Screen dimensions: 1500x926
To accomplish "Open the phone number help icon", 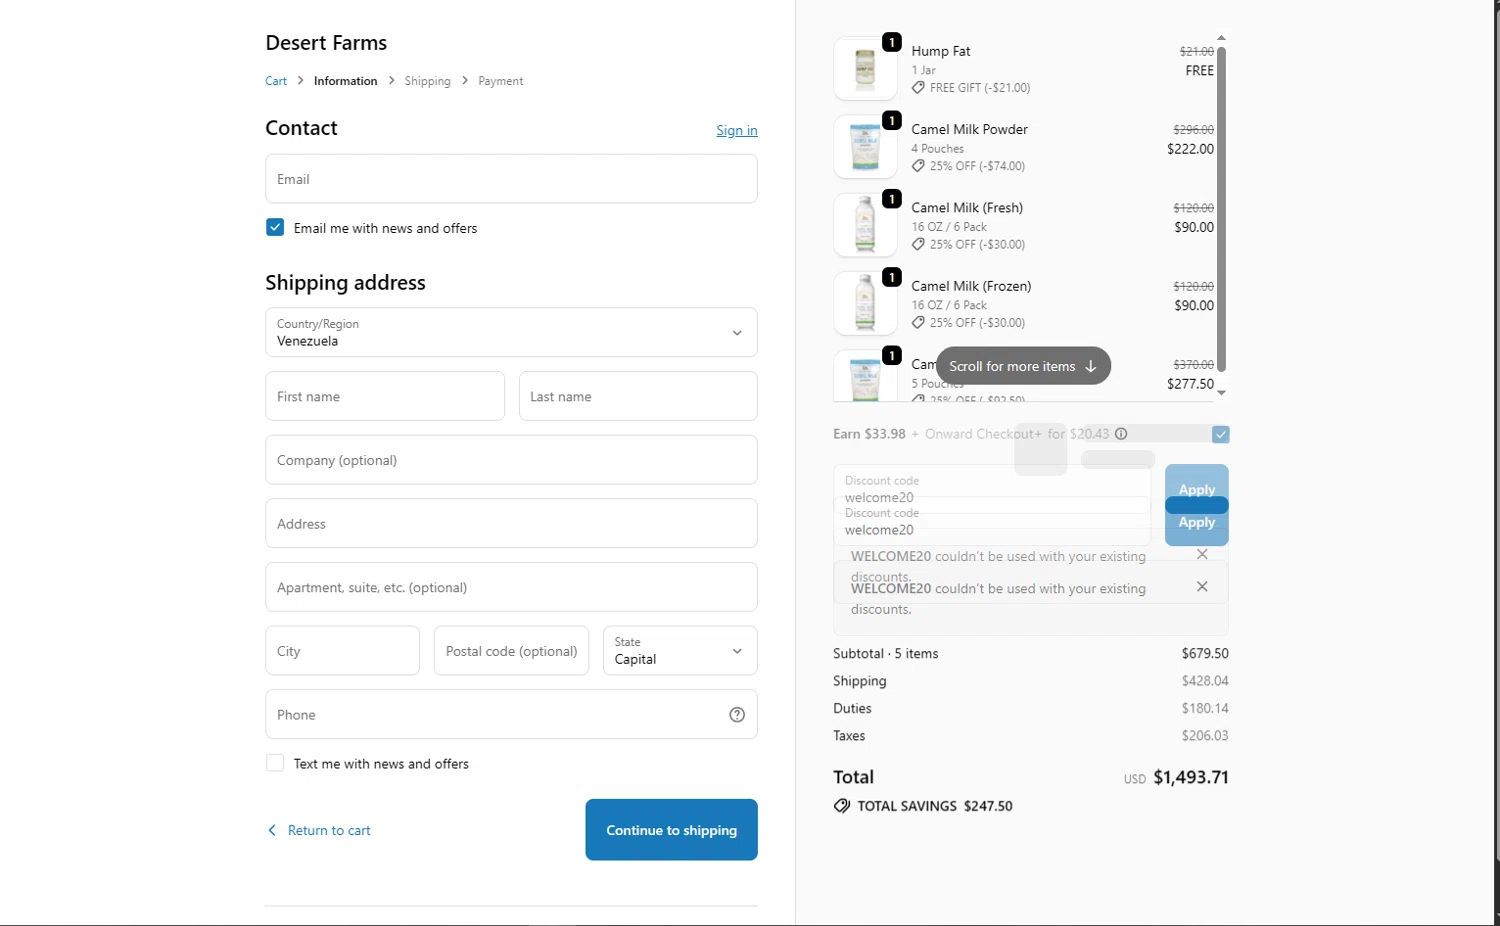I will pyautogui.click(x=737, y=714).
